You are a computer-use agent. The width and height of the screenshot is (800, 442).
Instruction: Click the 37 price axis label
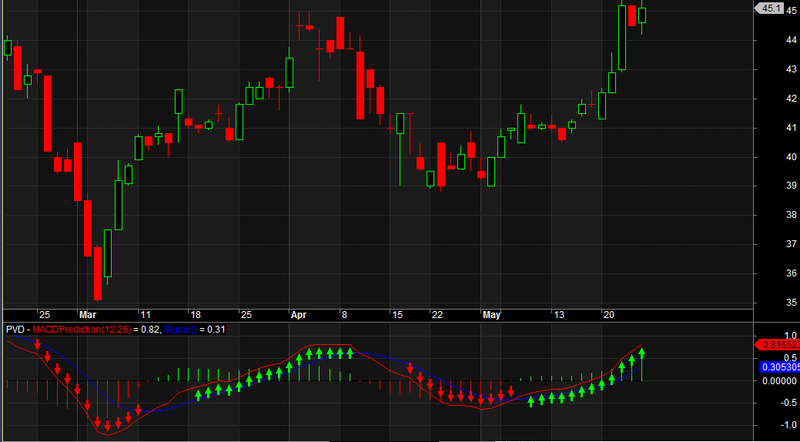coord(791,244)
